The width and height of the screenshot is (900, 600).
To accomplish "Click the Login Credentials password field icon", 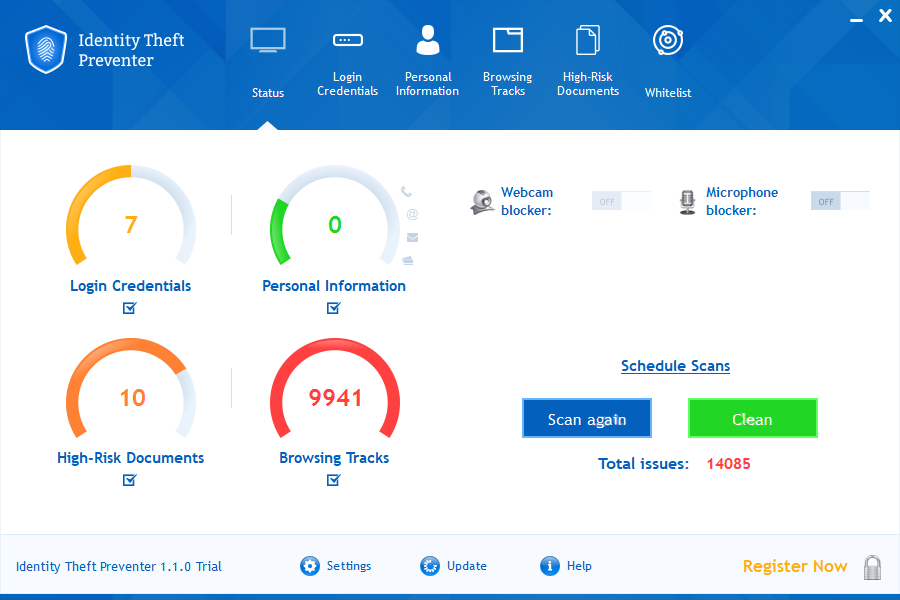I will 348,40.
